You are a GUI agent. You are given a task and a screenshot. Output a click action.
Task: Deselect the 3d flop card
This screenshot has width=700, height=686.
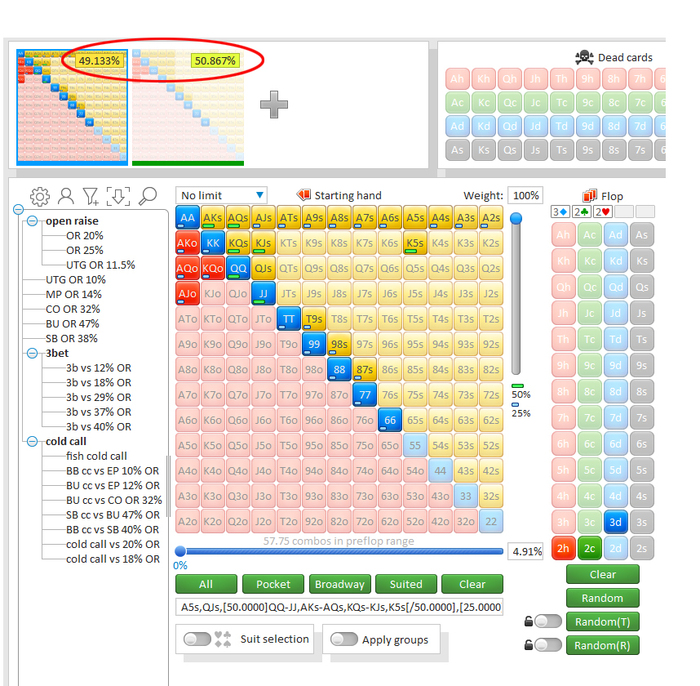tap(616, 522)
